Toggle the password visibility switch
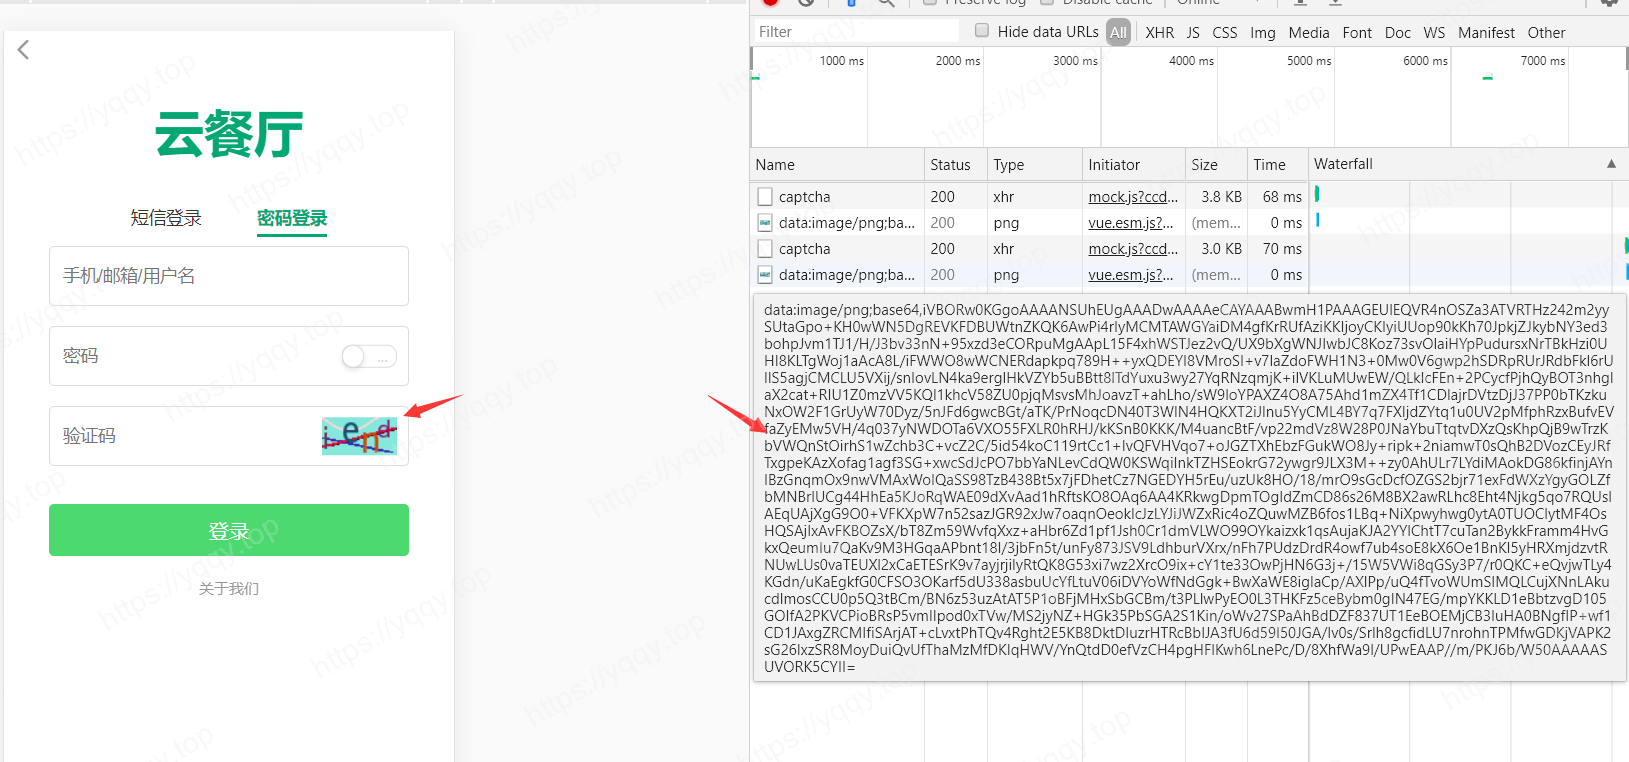Image resolution: width=1629 pixels, height=762 pixels. [x=368, y=356]
